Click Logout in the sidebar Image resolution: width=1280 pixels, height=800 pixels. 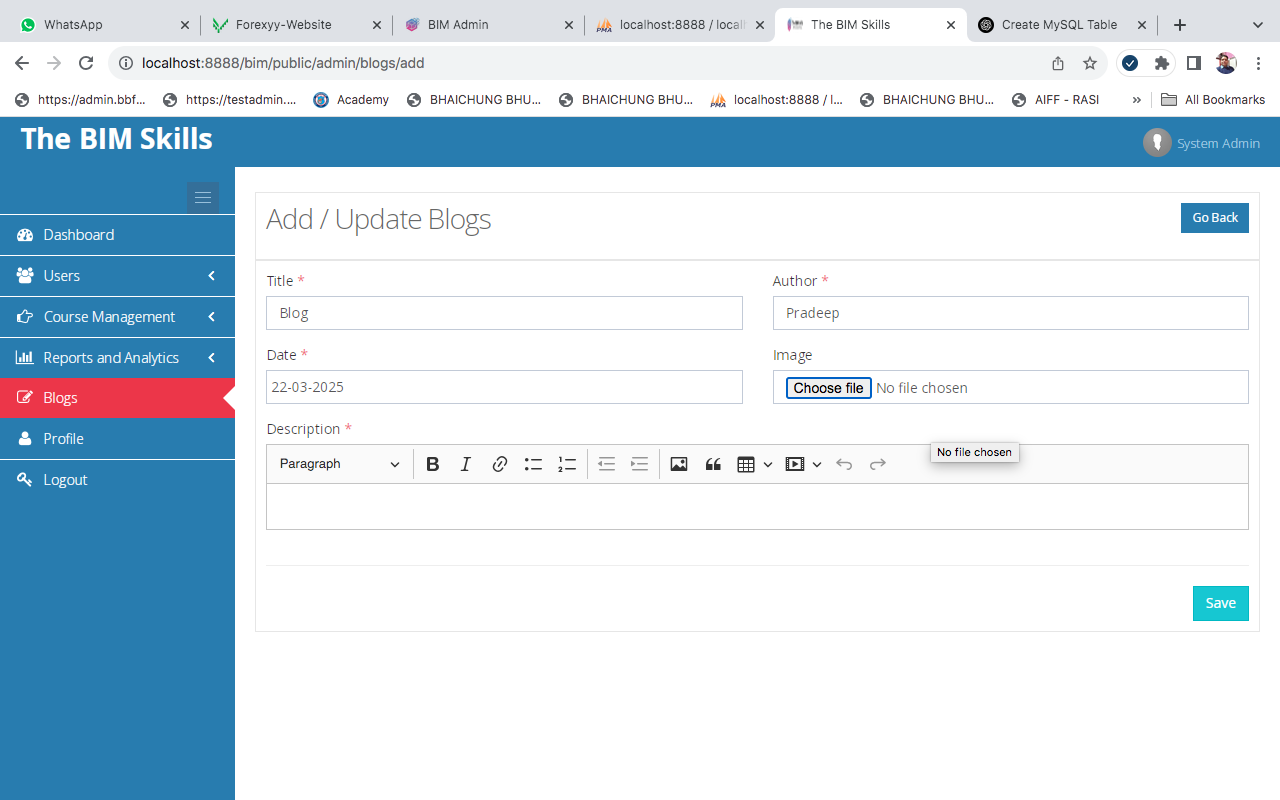pos(117,480)
